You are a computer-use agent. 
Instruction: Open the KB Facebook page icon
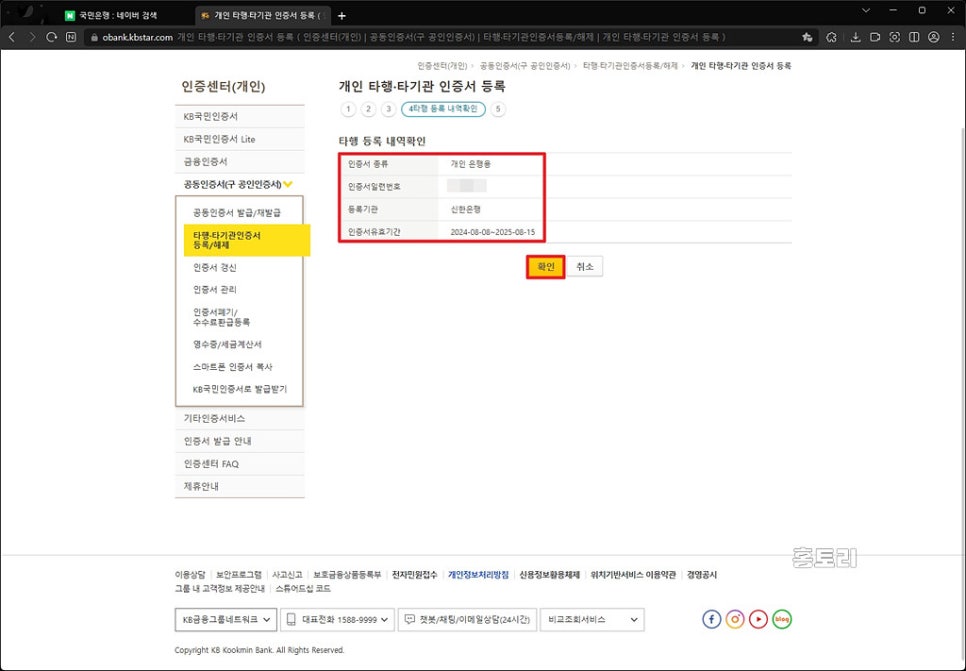pos(711,619)
